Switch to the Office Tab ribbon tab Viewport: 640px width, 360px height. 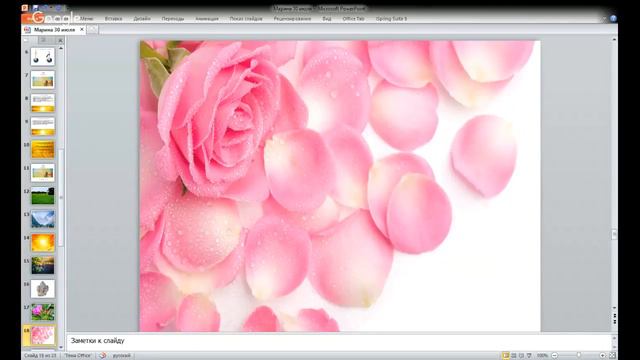353,19
